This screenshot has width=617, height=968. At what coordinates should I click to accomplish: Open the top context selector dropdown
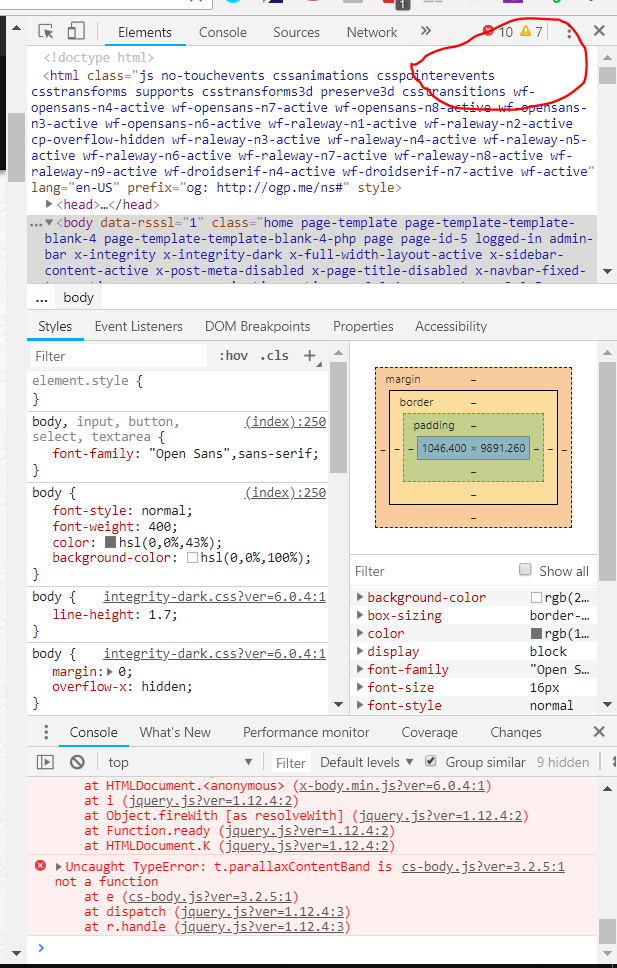(180, 762)
